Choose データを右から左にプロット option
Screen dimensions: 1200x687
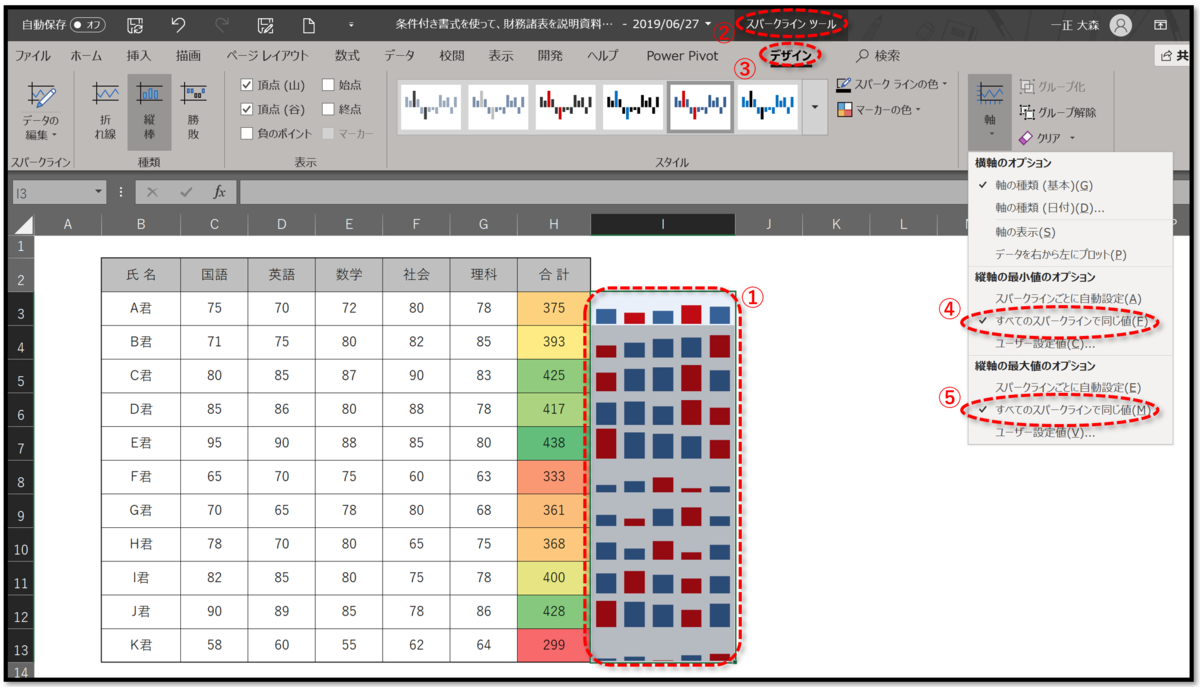click(1070, 255)
